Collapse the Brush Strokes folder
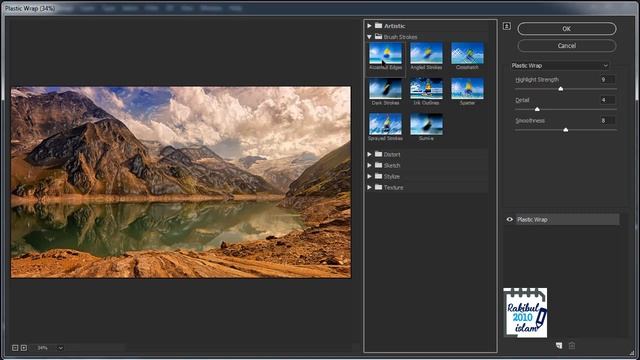 point(369,37)
